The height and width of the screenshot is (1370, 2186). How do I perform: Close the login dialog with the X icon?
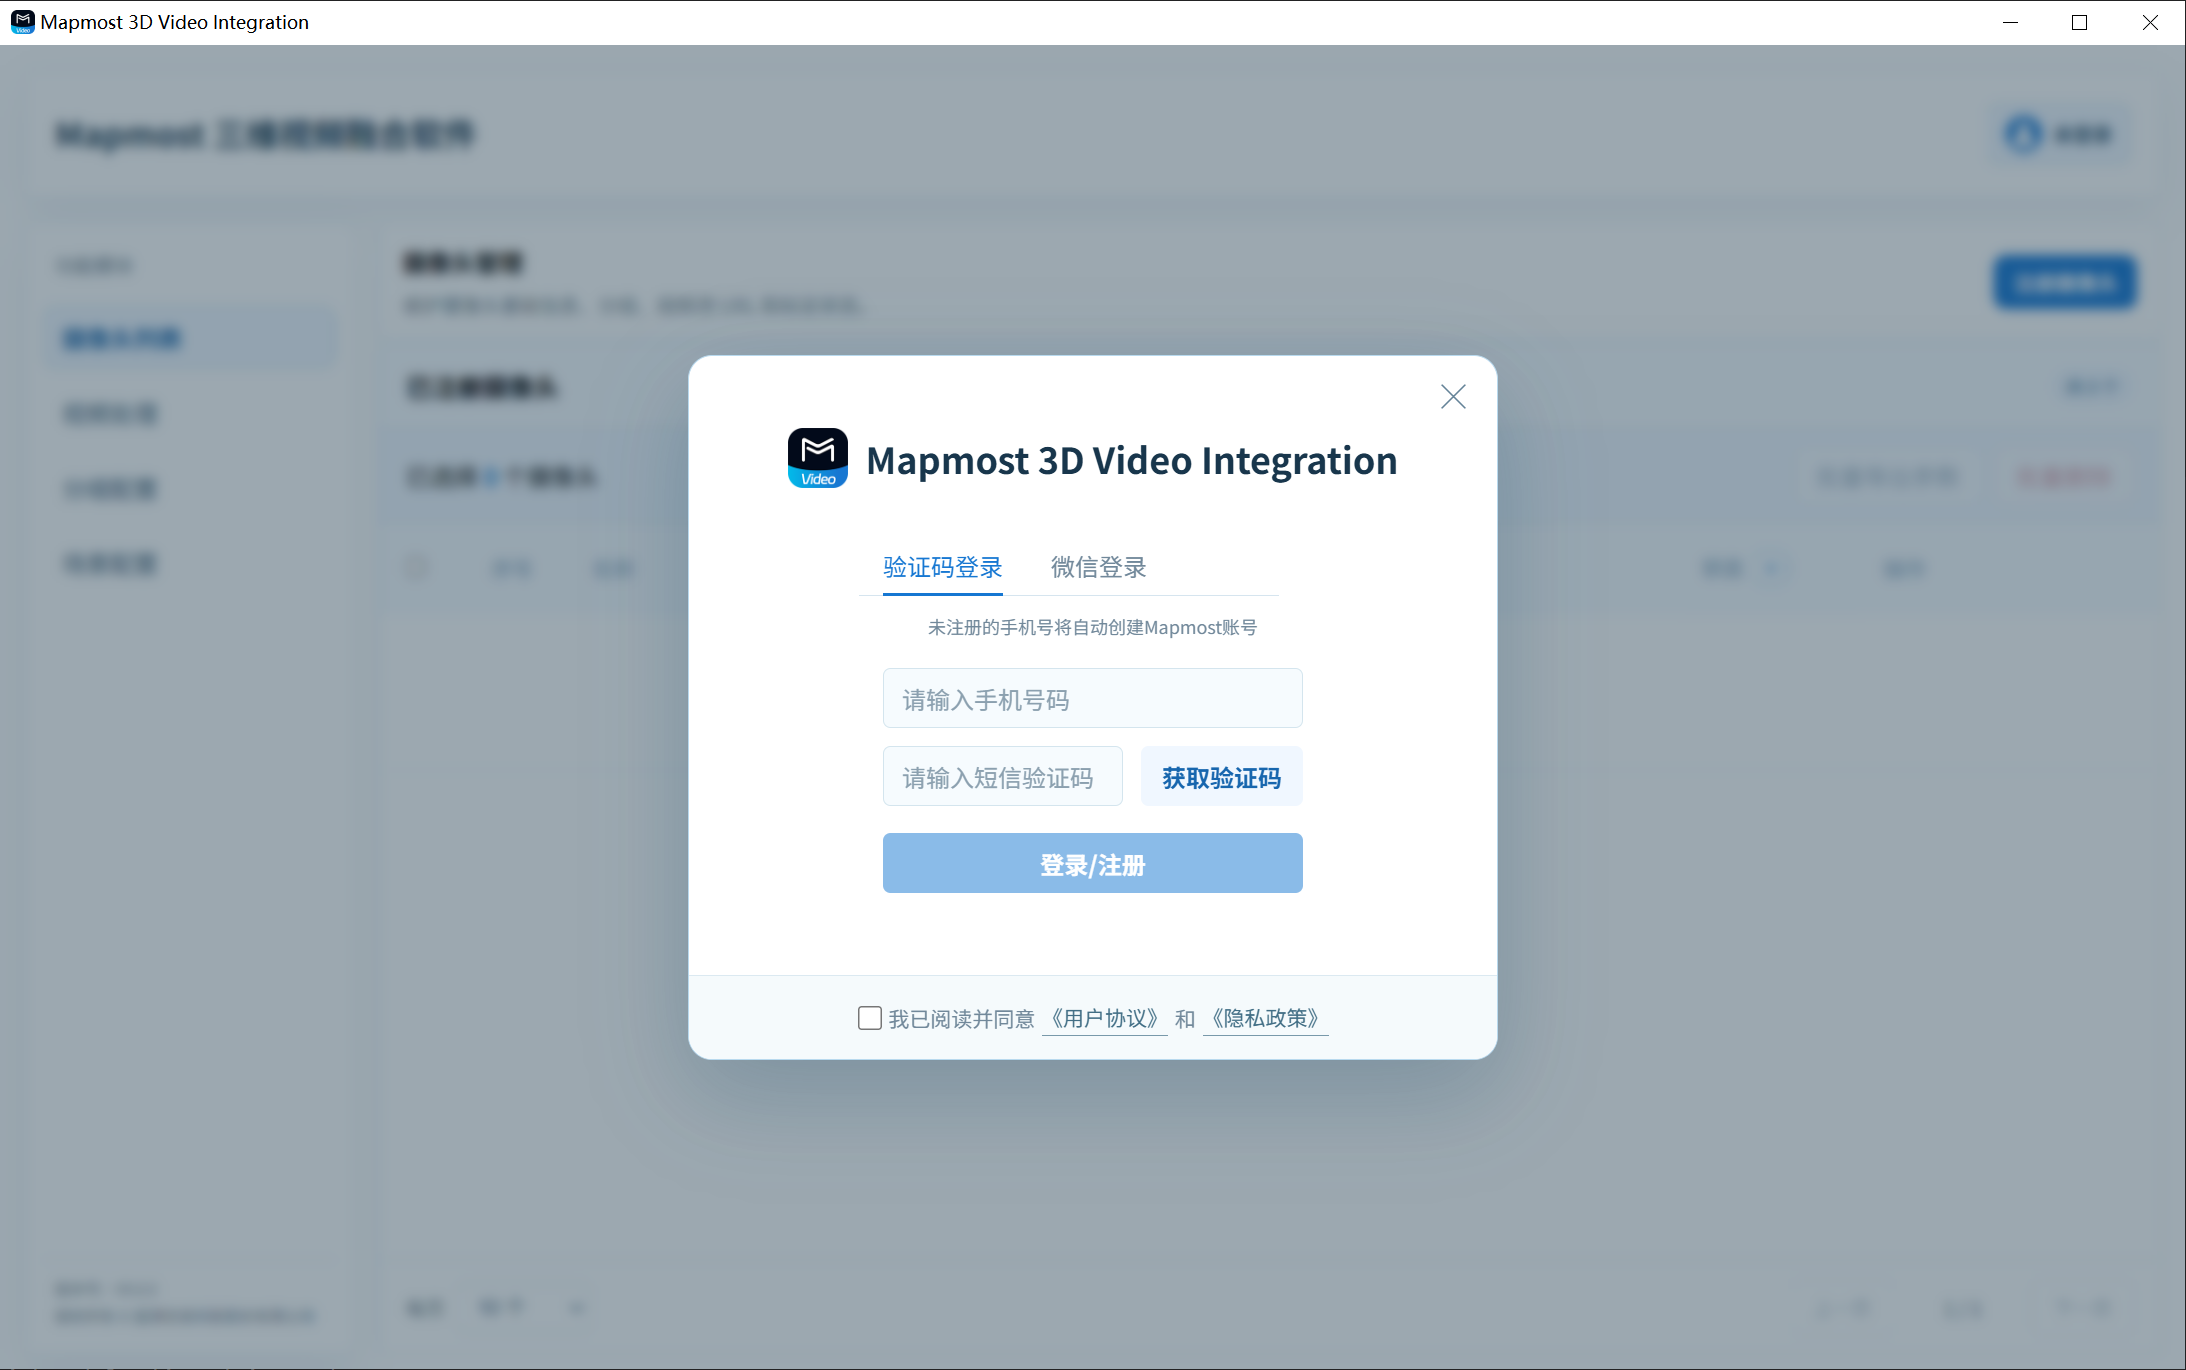[1453, 397]
